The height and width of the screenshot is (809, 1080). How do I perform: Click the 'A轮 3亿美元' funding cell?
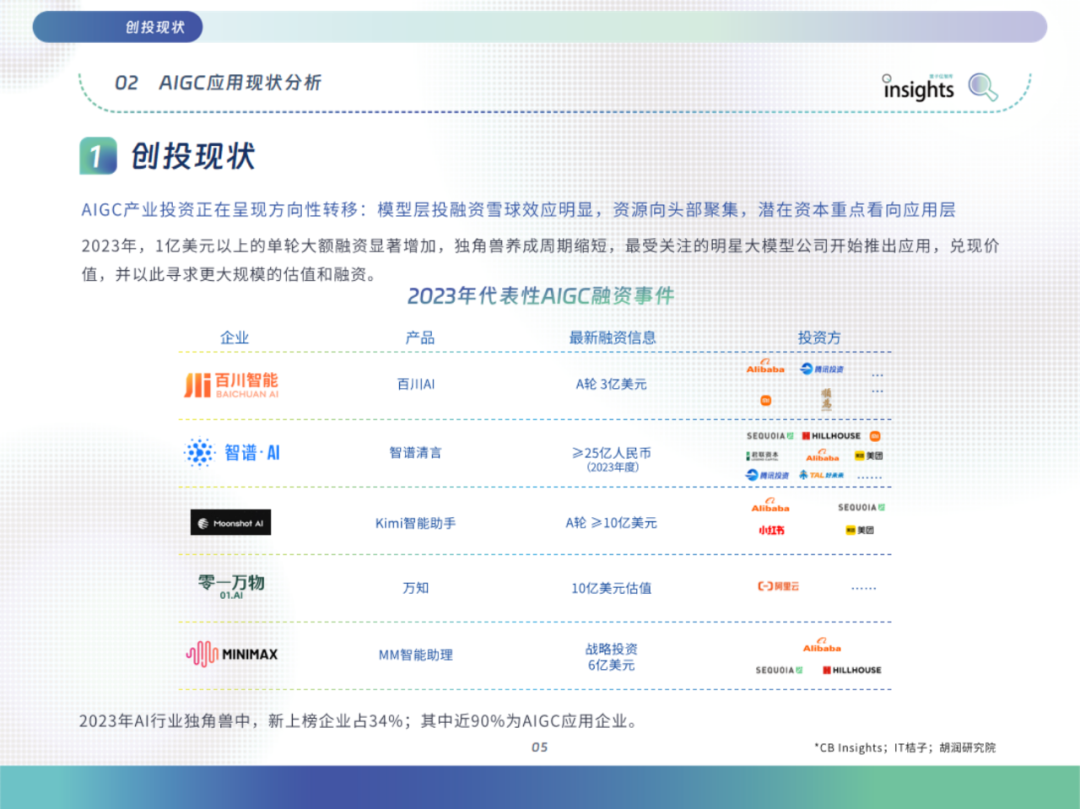pos(611,384)
